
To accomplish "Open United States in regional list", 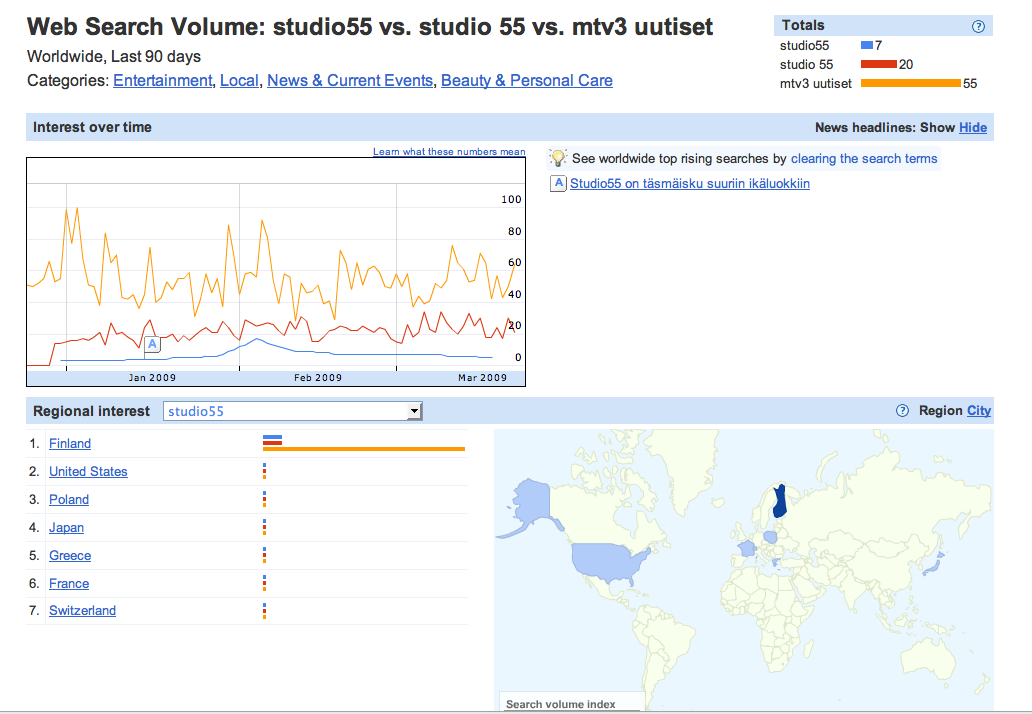I will [88, 472].
